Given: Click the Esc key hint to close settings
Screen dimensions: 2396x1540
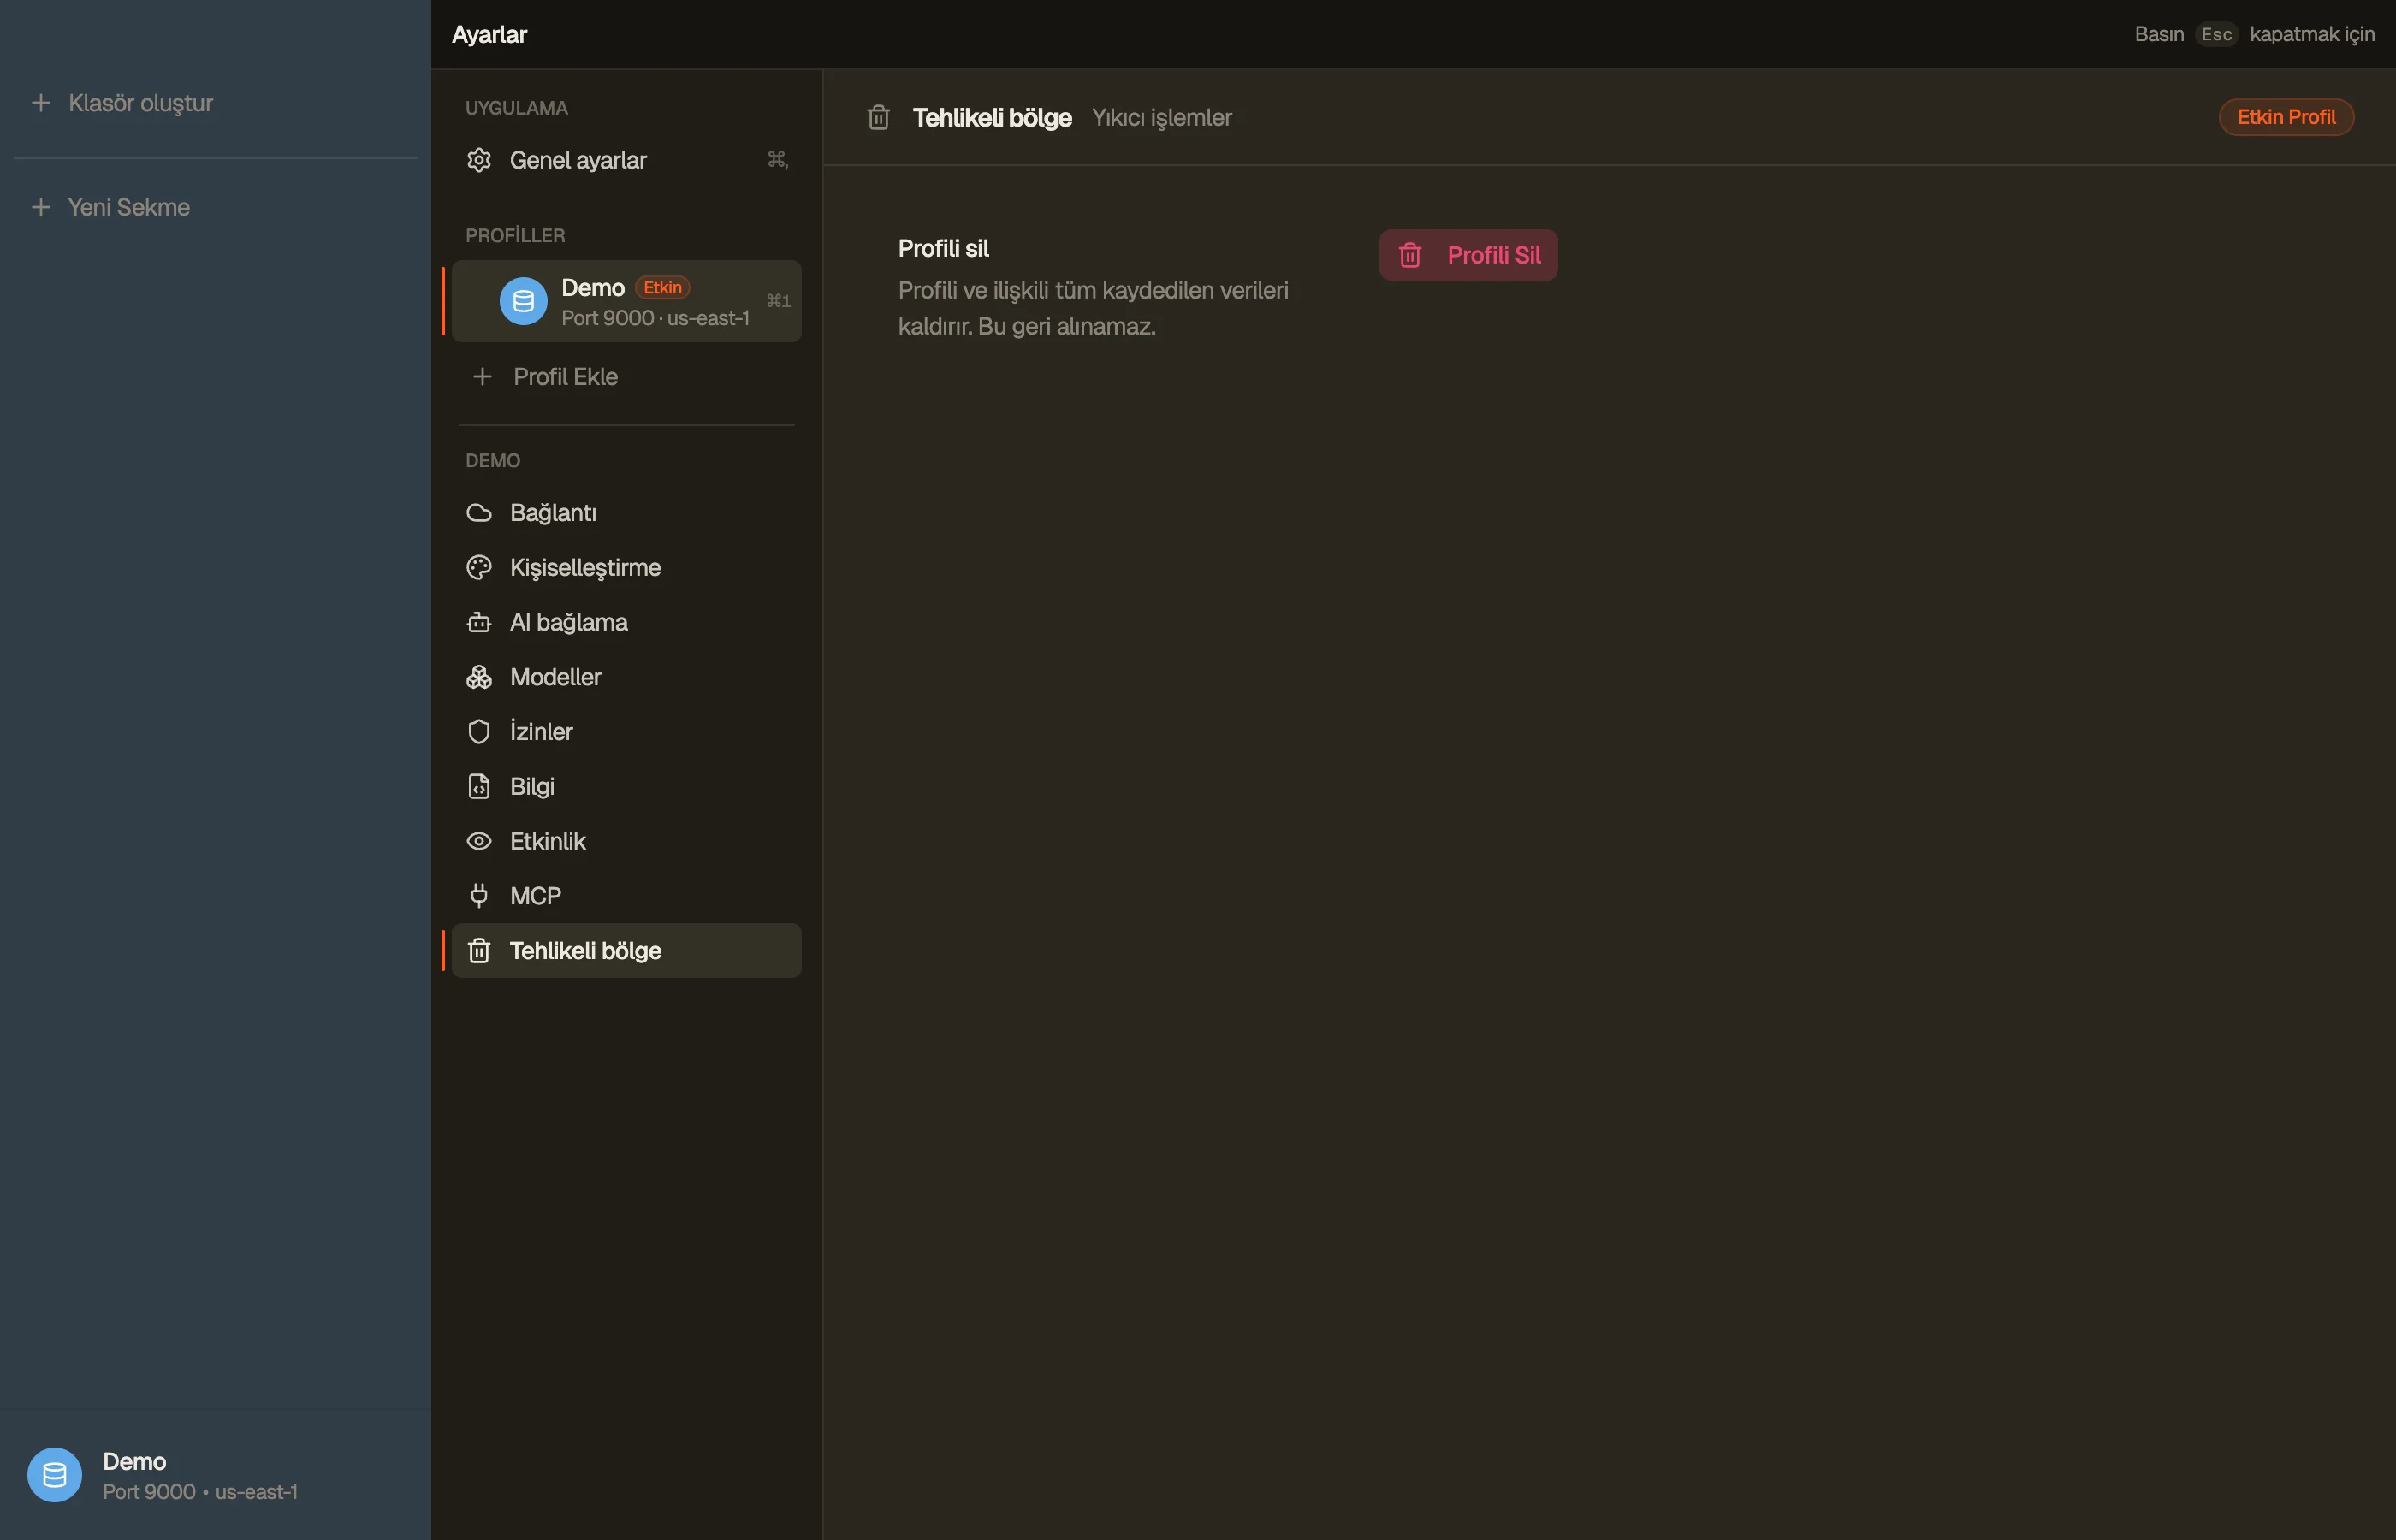Looking at the screenshot, I should click(2217, 34).
